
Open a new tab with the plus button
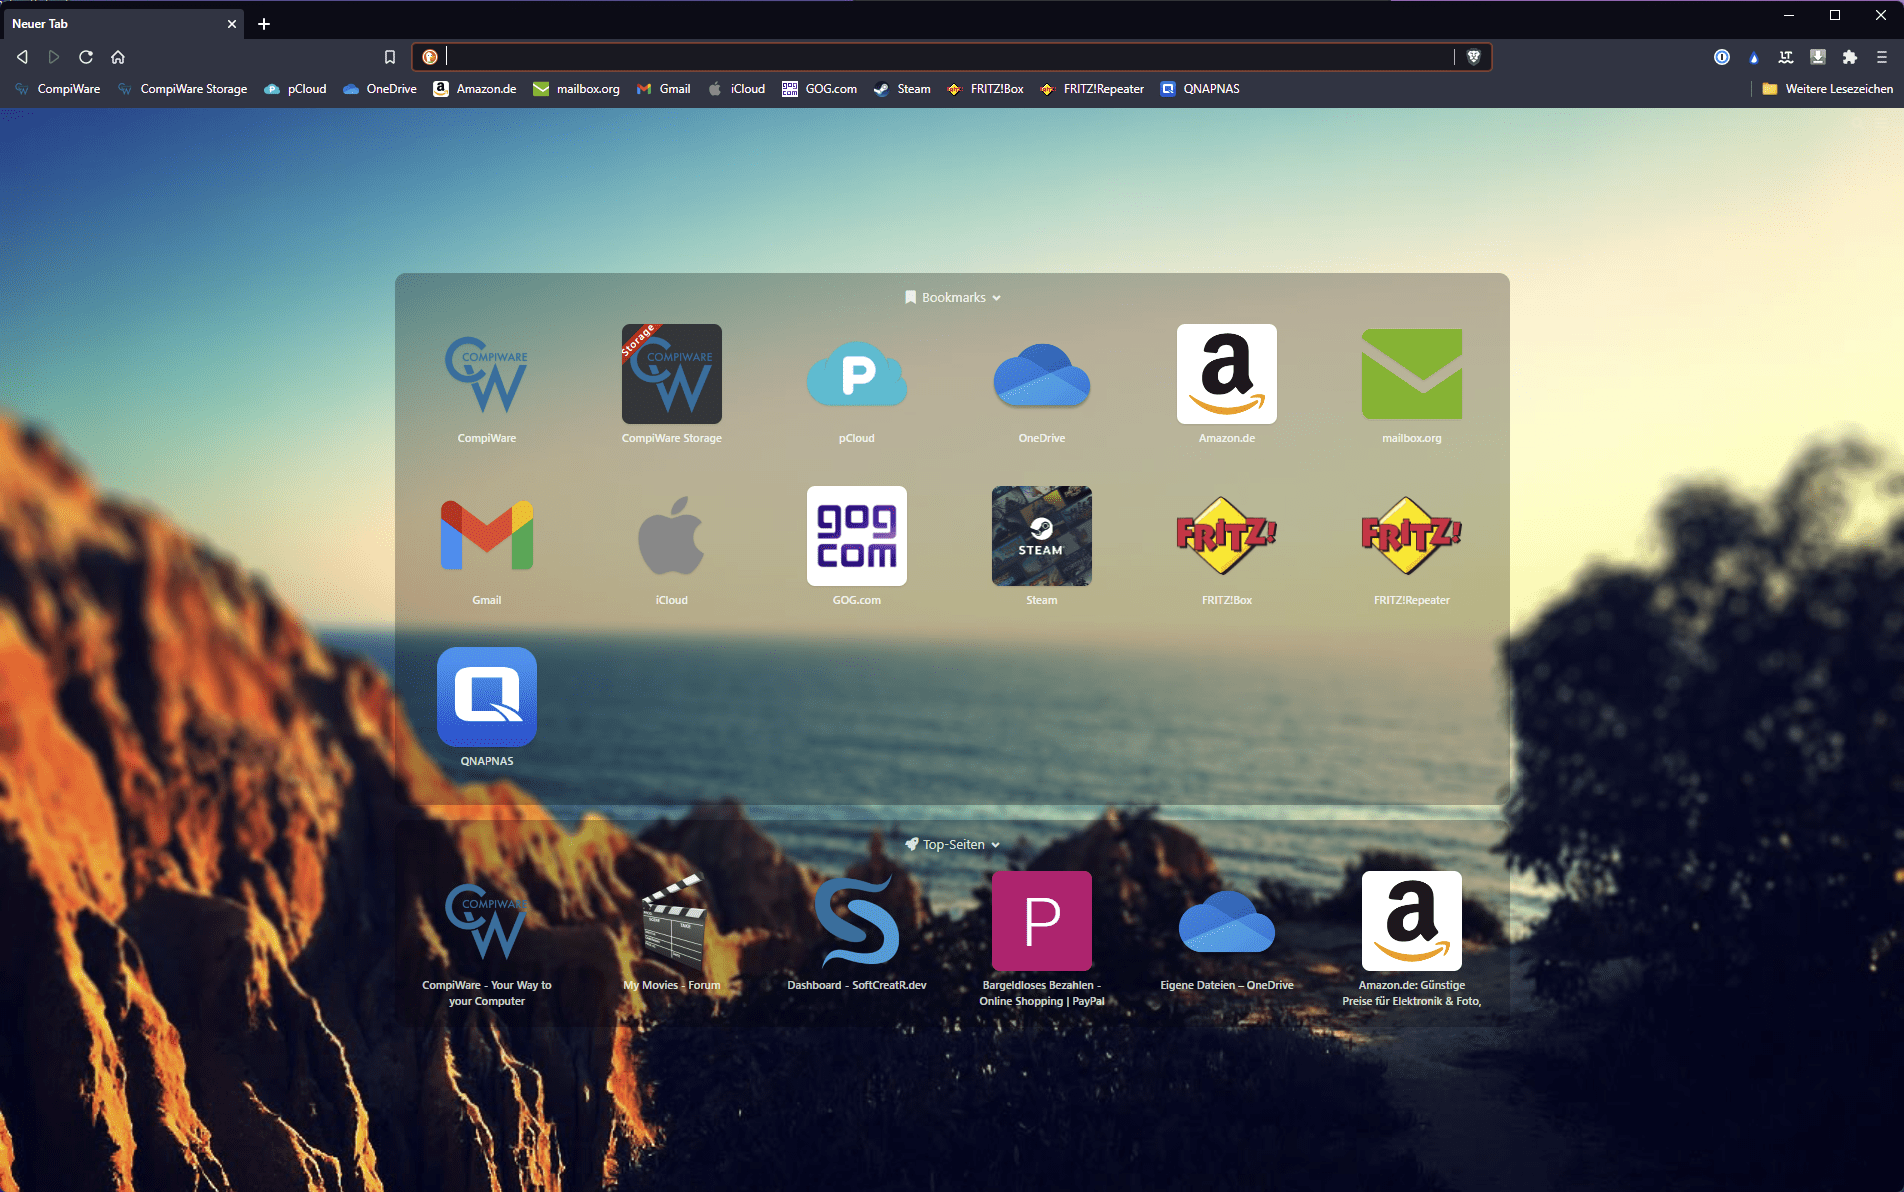264,24
